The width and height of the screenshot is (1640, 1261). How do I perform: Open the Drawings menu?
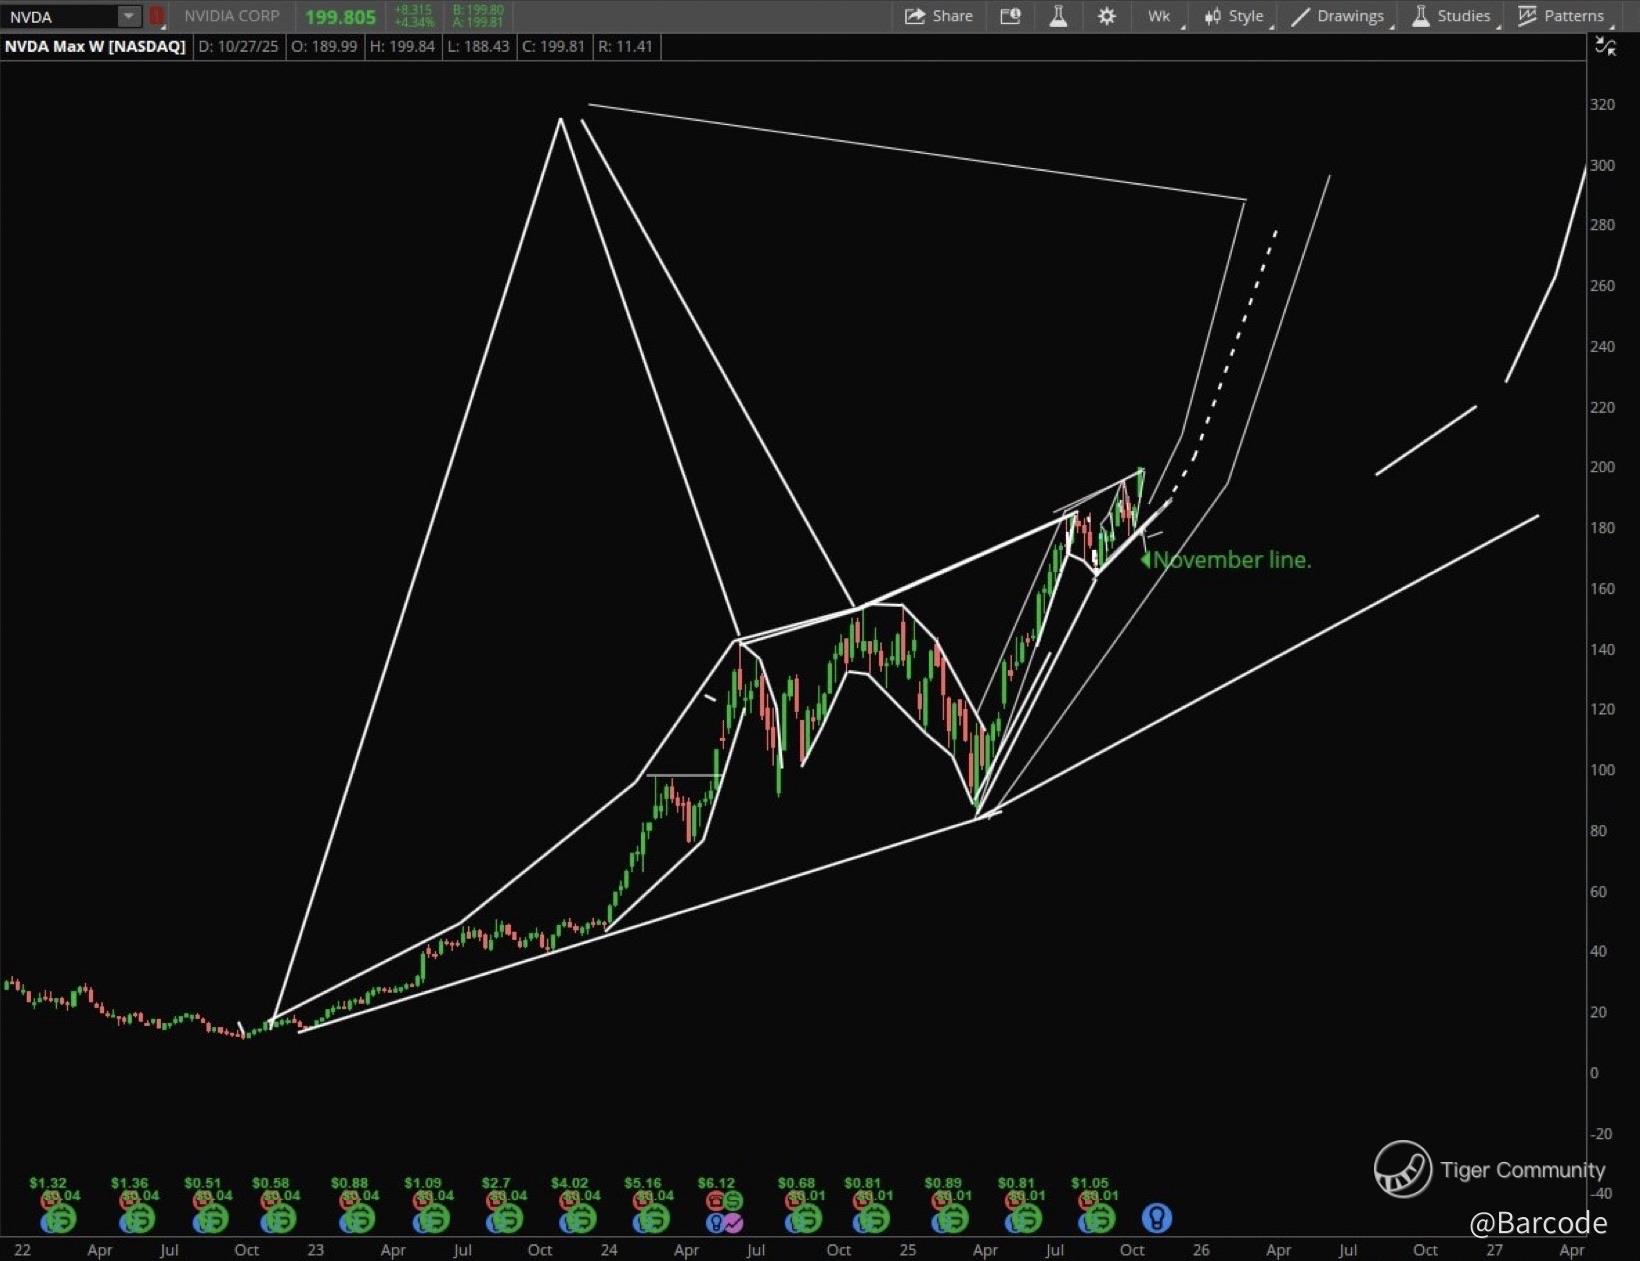point(1338,16)
